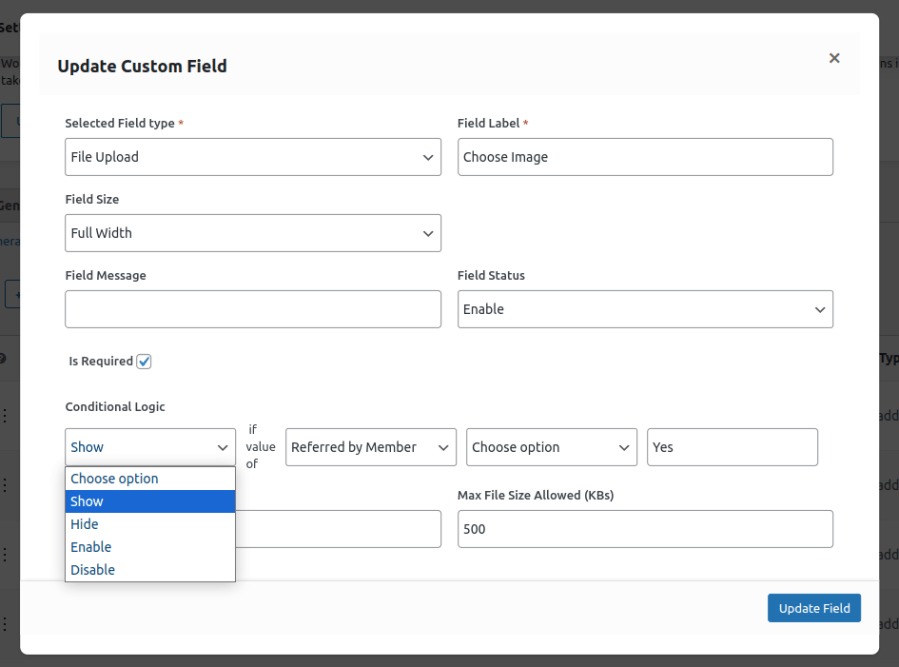
Task: Open the Selected Field type dropdown
Action: [x=252, y=157]
